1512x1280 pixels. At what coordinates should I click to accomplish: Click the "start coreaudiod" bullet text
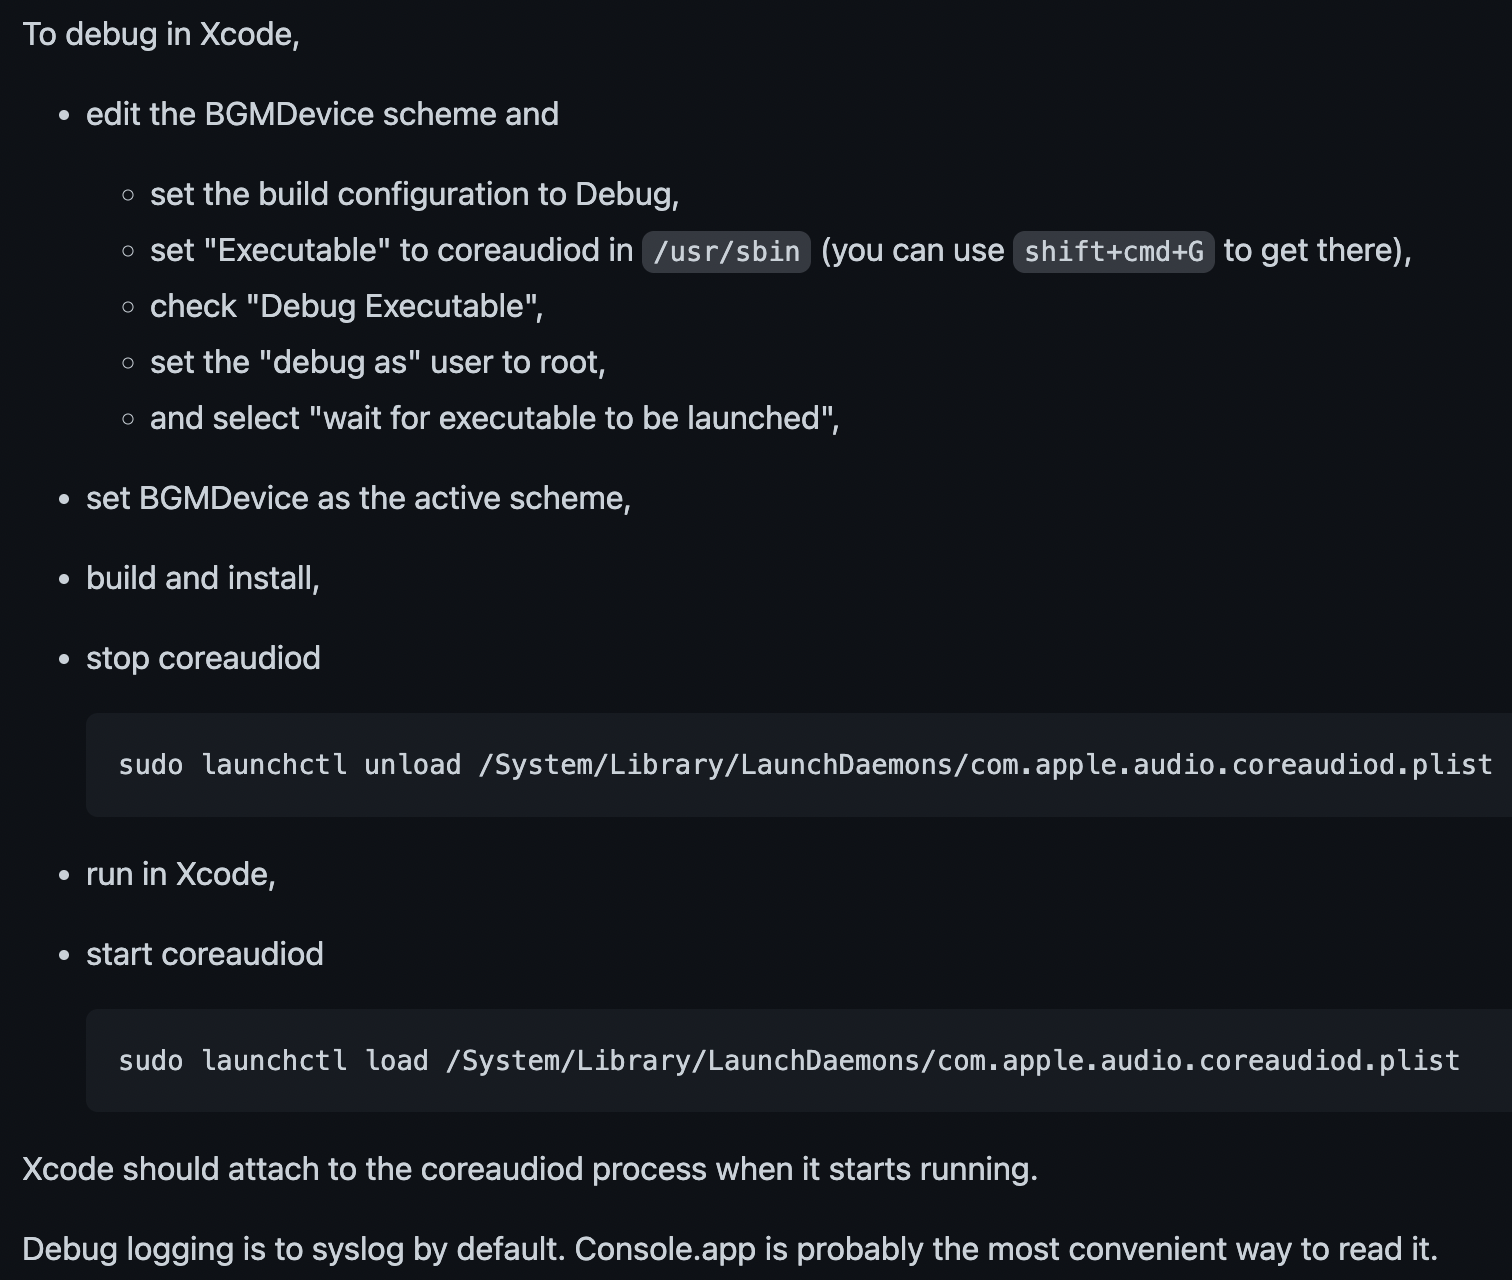[204, 954]
